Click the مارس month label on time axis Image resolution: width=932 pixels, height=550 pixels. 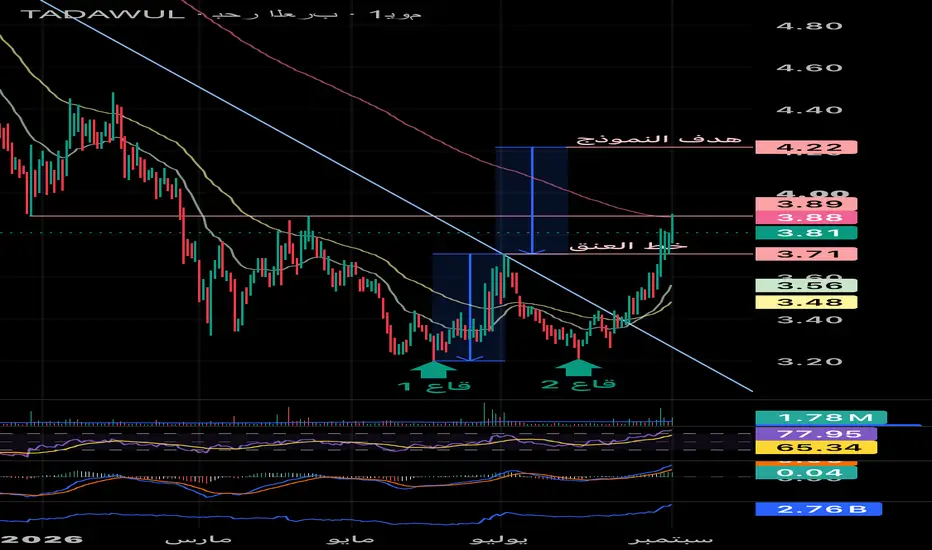point(198,539)
